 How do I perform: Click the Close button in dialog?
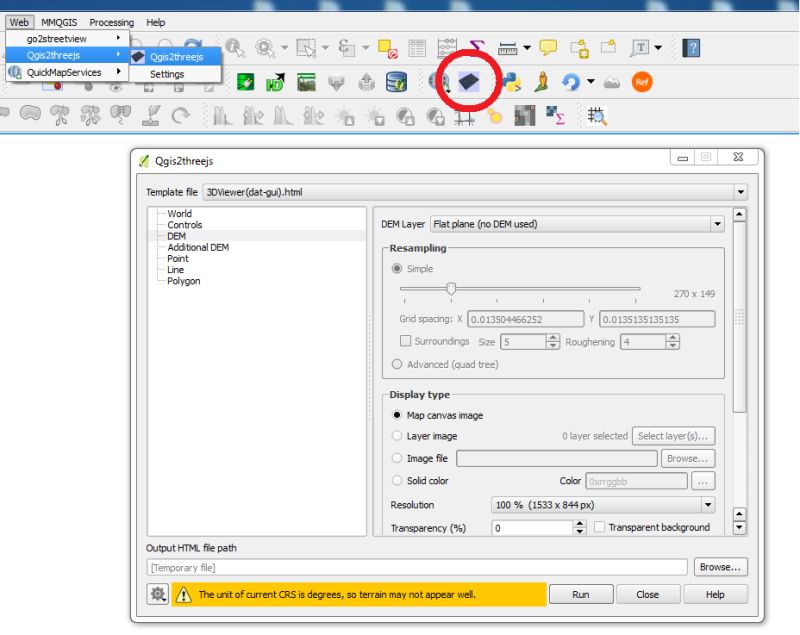coord(647,594)
